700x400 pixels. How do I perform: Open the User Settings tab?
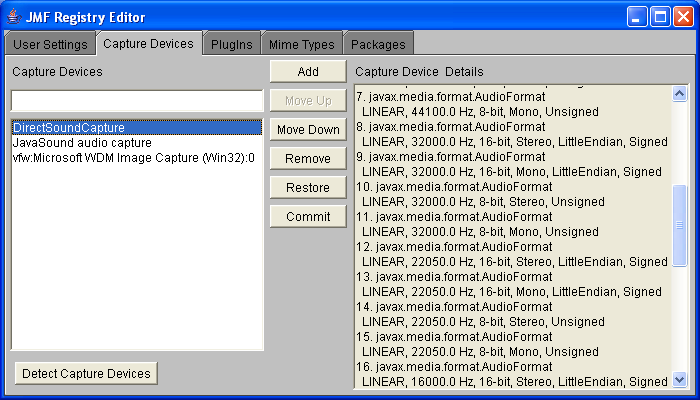point(50,44)
